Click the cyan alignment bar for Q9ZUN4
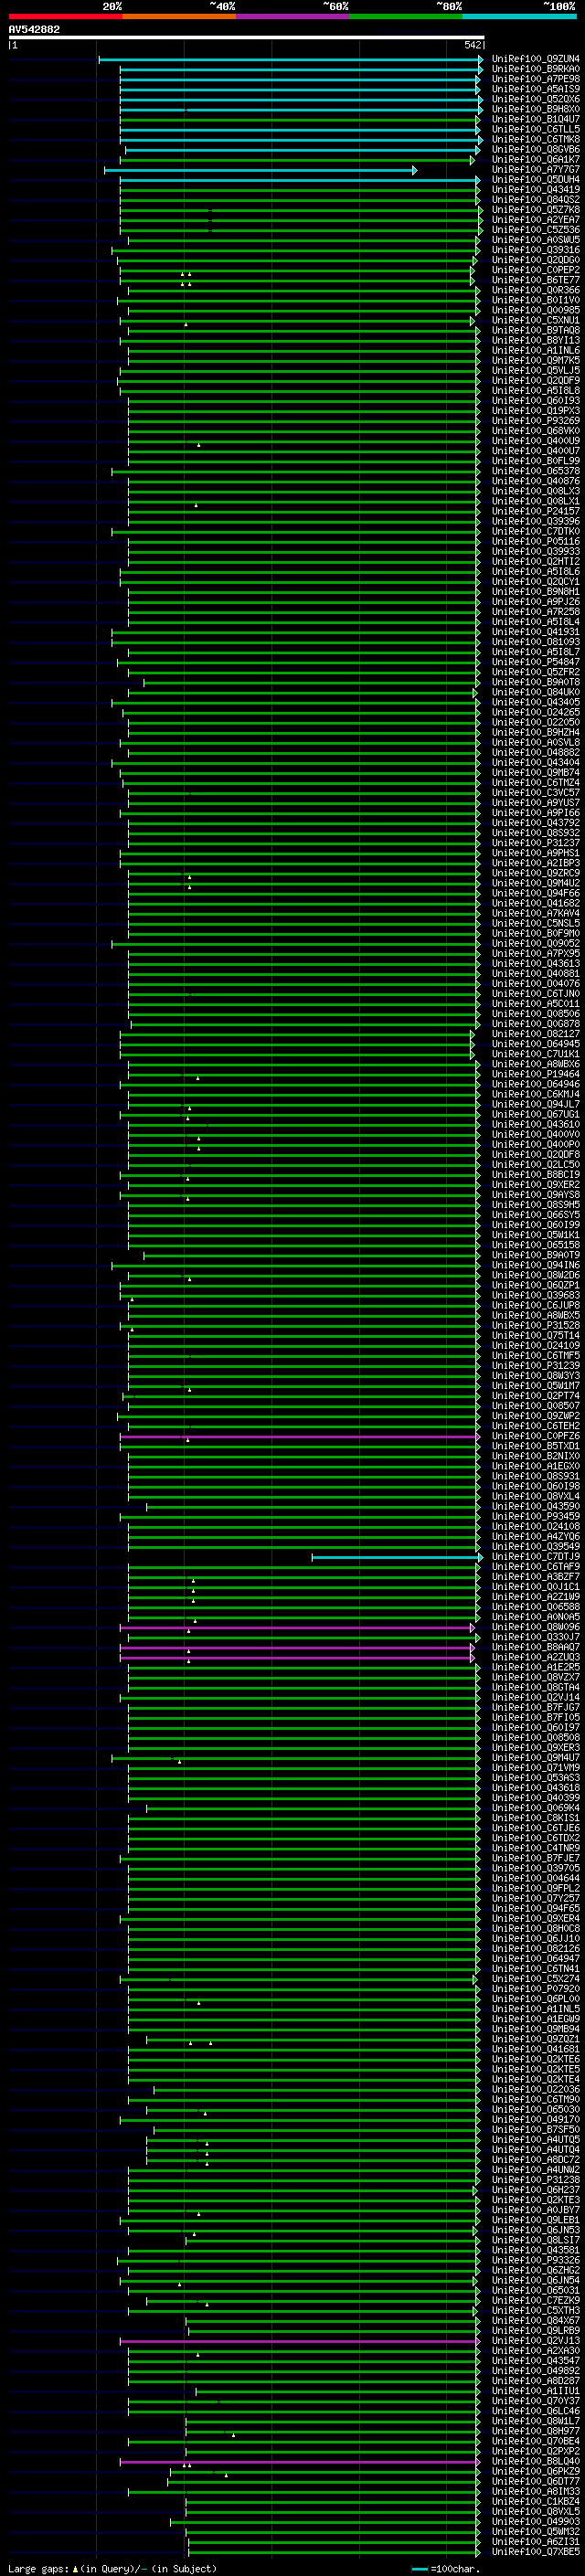Viewport: 585px width, 2576px height. (x=291, y=59)
